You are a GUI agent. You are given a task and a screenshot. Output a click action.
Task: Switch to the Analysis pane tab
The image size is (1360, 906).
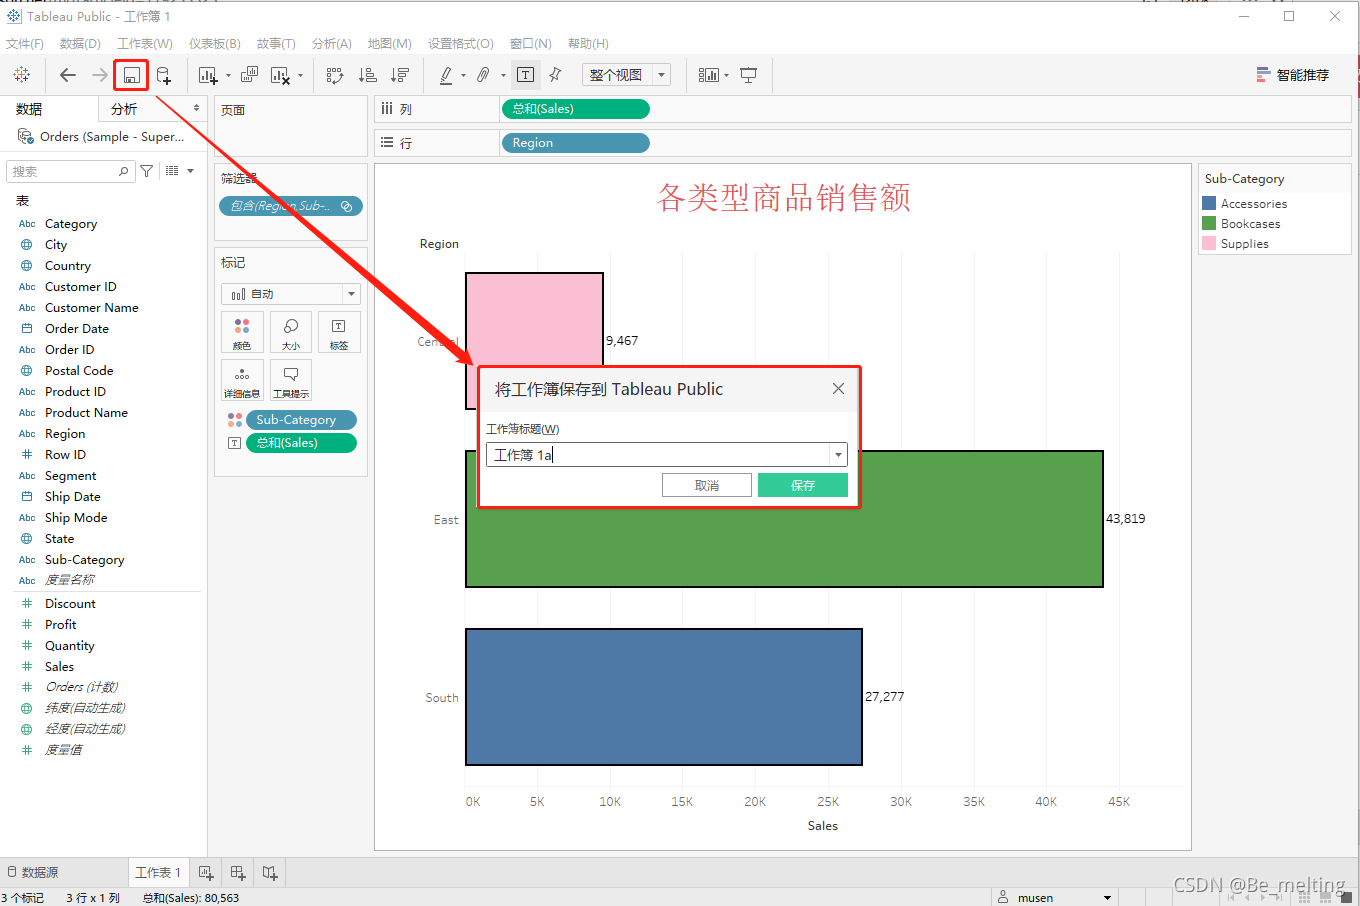tap(124, 109)
